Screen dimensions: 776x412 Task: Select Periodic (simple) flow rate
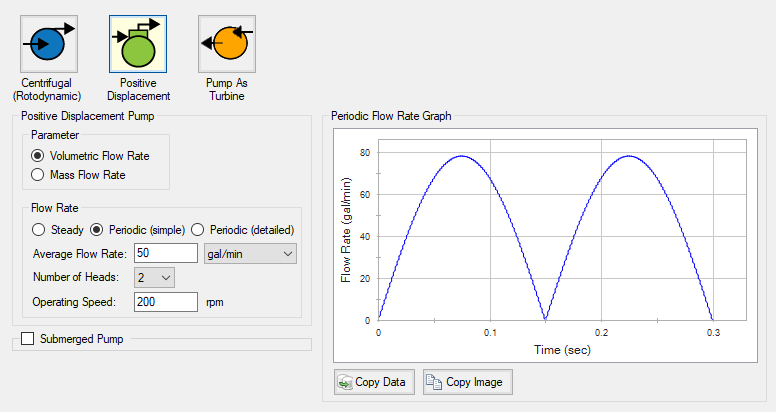98,228
